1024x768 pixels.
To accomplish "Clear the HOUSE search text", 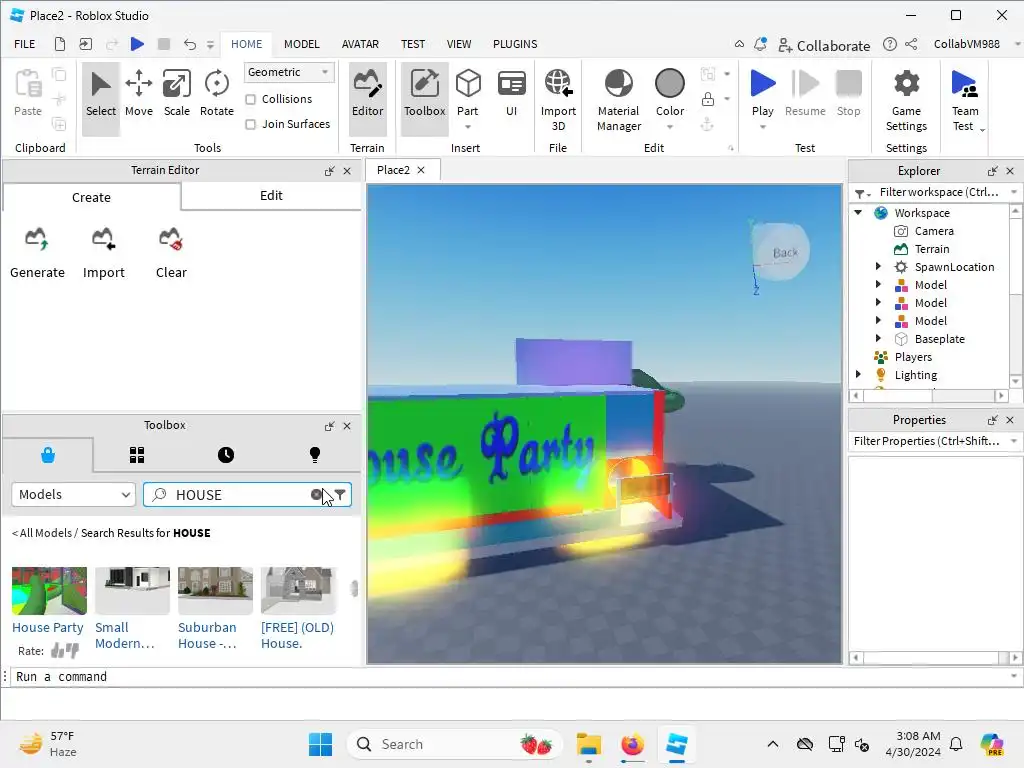I will click(316, 495).
